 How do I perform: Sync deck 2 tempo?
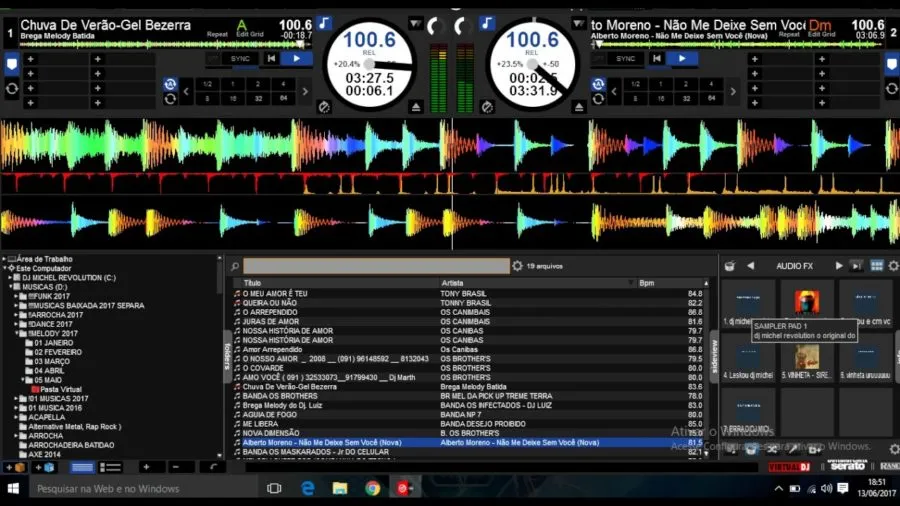pyautogui.click(x=625, y=59)
